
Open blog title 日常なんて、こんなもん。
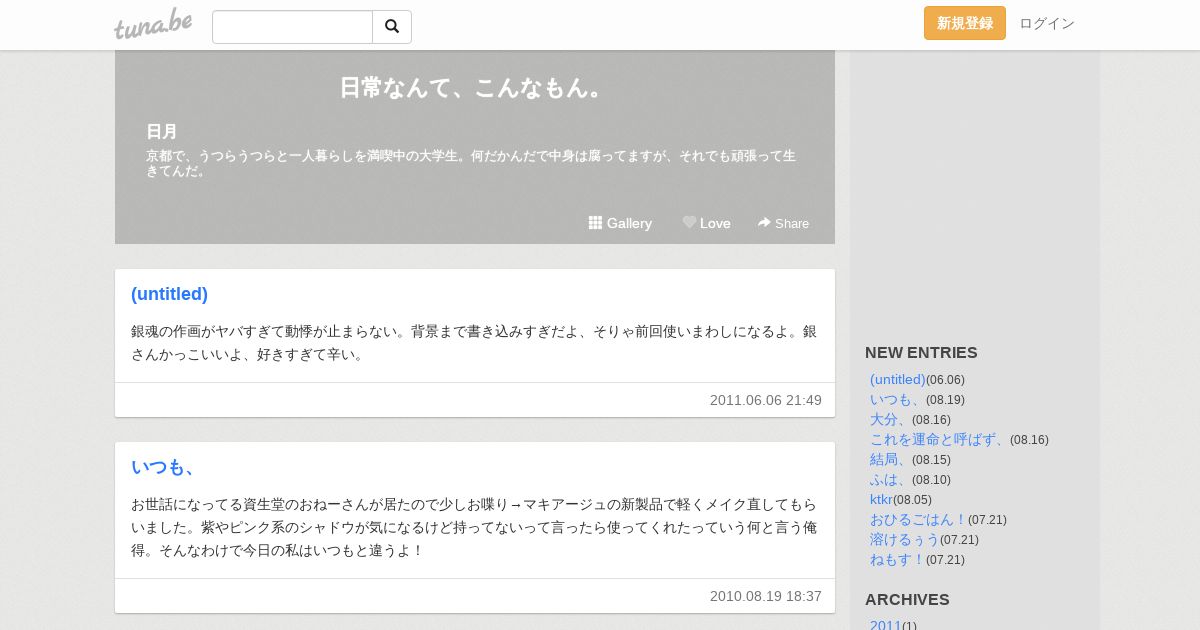(x=474, y=87)
